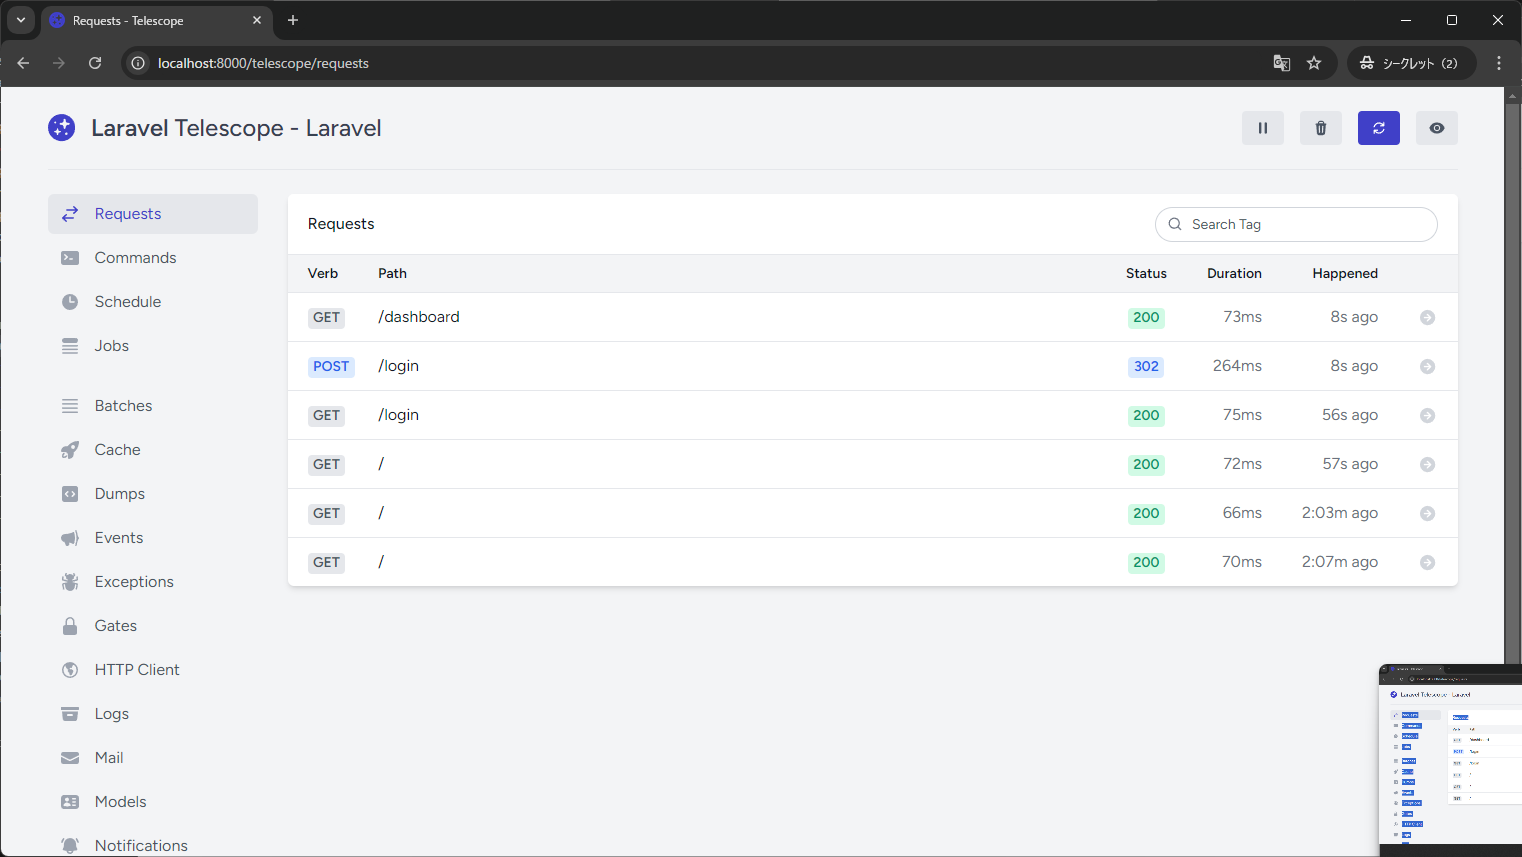Screen dimensions: 1522x857
Task: Open the Requests sidebar section
Action: pyautogui.click(x=153, y=214)
